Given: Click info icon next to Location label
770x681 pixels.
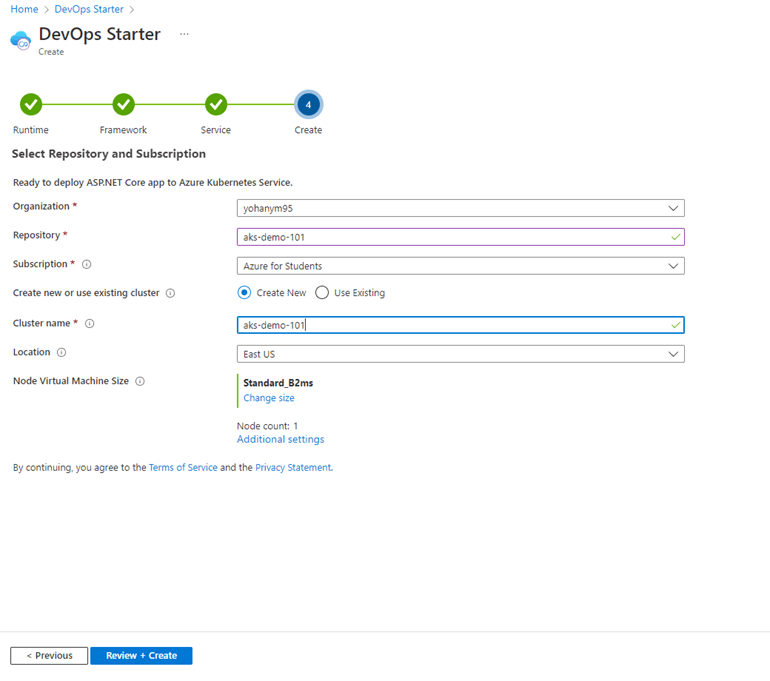Looking at the screenshot, I should pyautogui.click(x=62, y=353).
